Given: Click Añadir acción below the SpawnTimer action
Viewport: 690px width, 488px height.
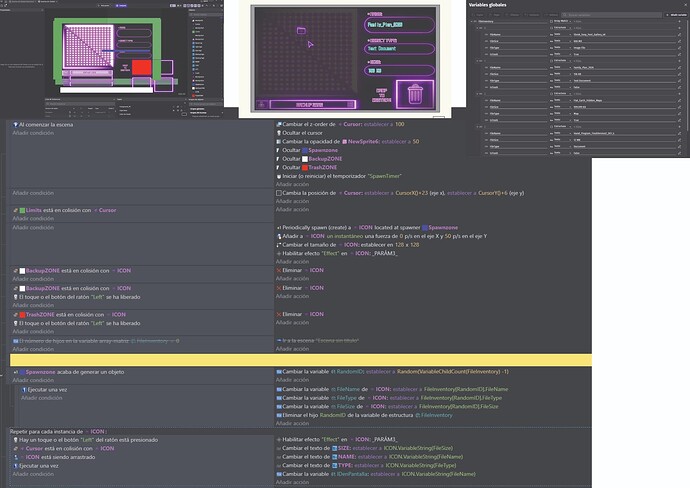Looking at the screenshot, I should click(x=293, y=183).
